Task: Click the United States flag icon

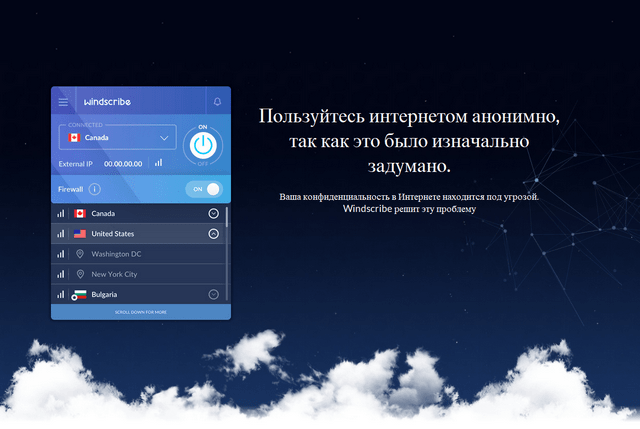Action: 79,234
